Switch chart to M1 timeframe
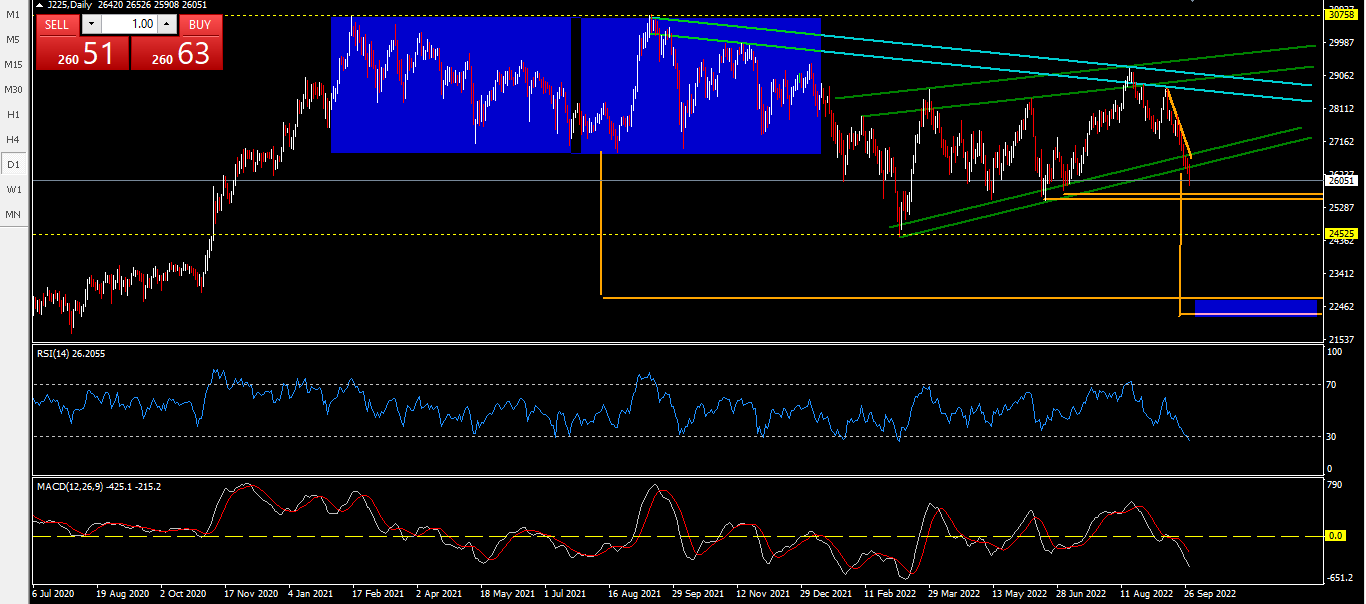Image resolution: width=1366 pixels, height=604 pixels. (13, 15)
